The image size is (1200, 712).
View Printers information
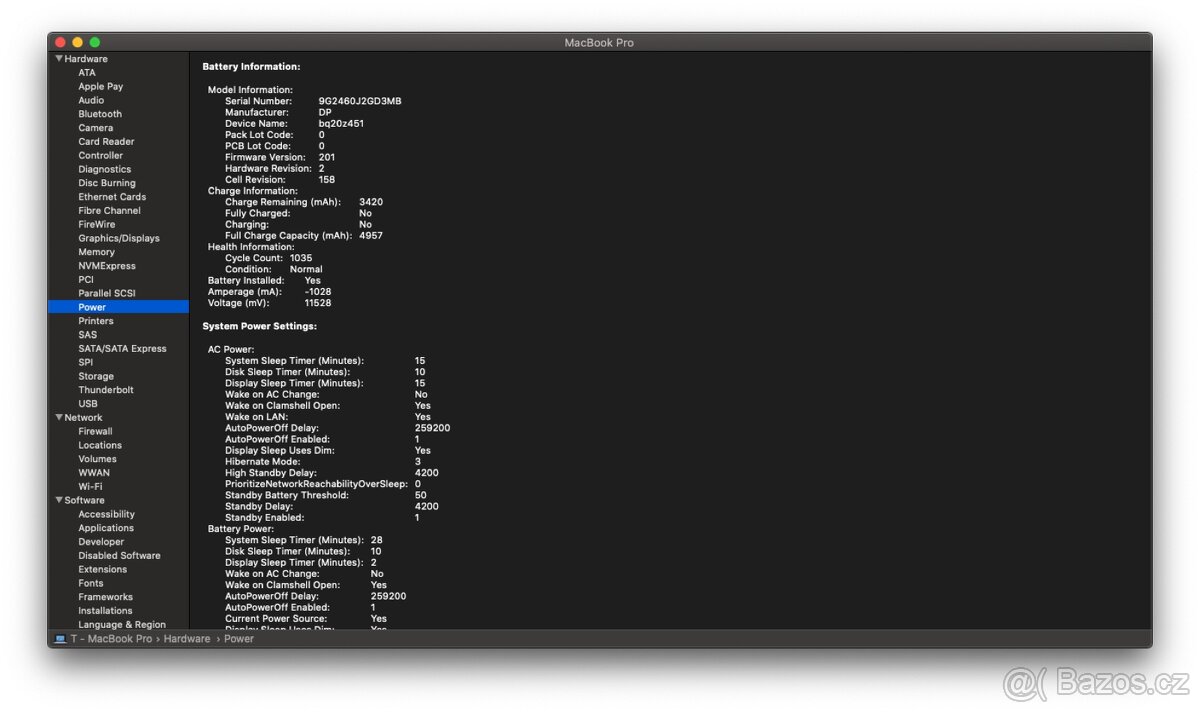[95, 320]
